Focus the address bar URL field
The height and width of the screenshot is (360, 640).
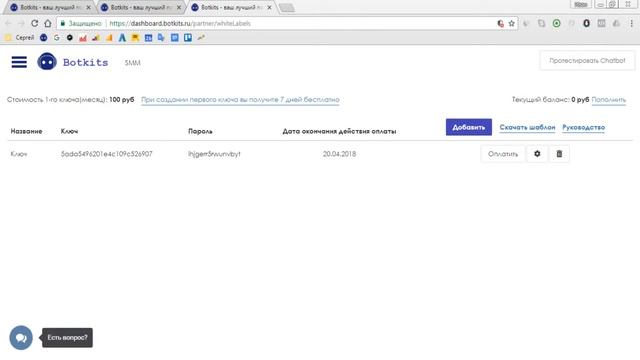tap(286, 24)
